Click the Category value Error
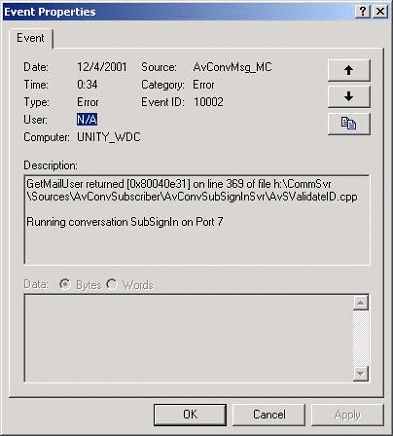The height and width of the screenshot is (436, 393). tap(203, 85)
